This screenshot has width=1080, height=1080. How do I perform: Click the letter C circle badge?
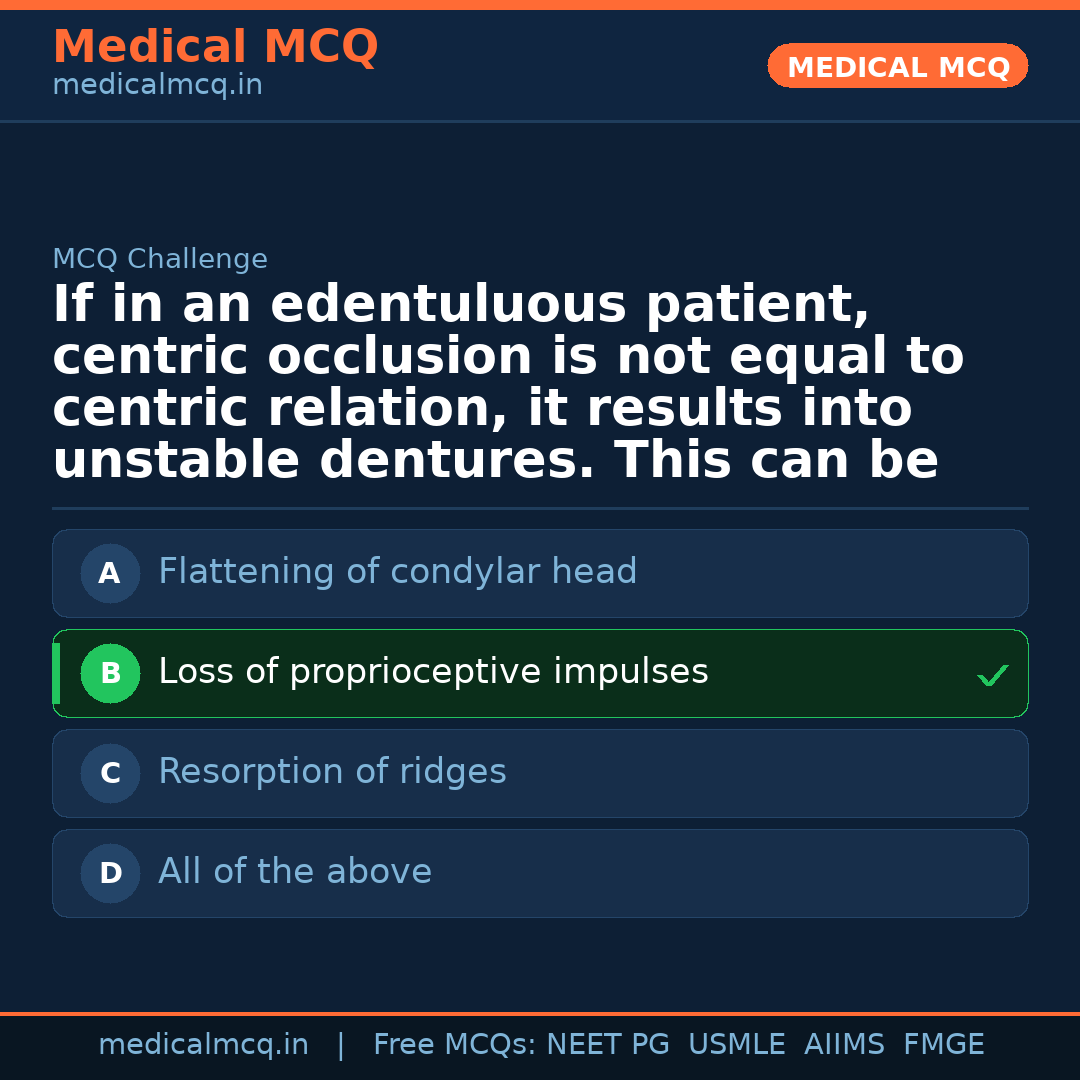coord(110,774)
